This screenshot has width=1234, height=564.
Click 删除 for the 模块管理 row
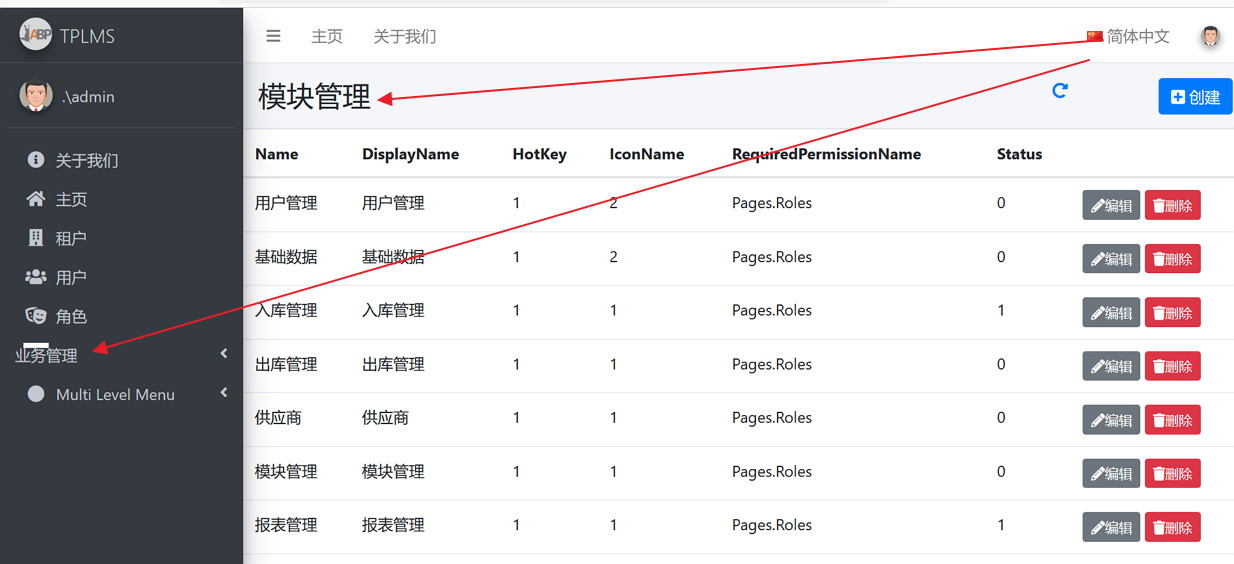[1172, 474]
